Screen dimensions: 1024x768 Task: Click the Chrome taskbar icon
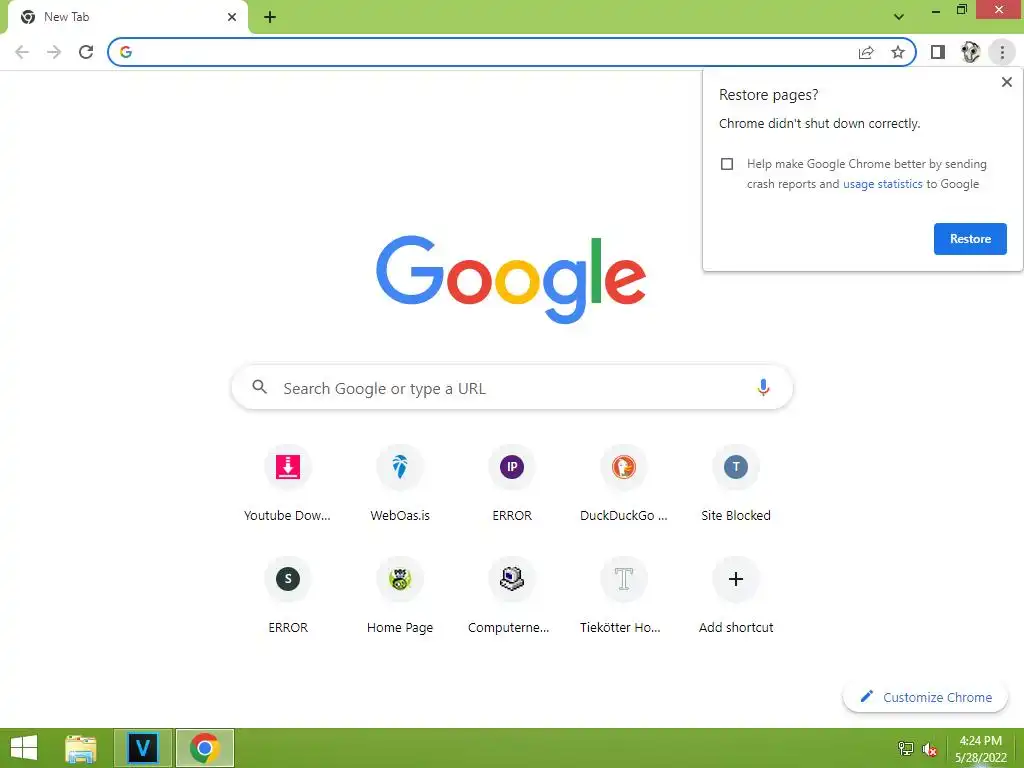click(204, 748)
